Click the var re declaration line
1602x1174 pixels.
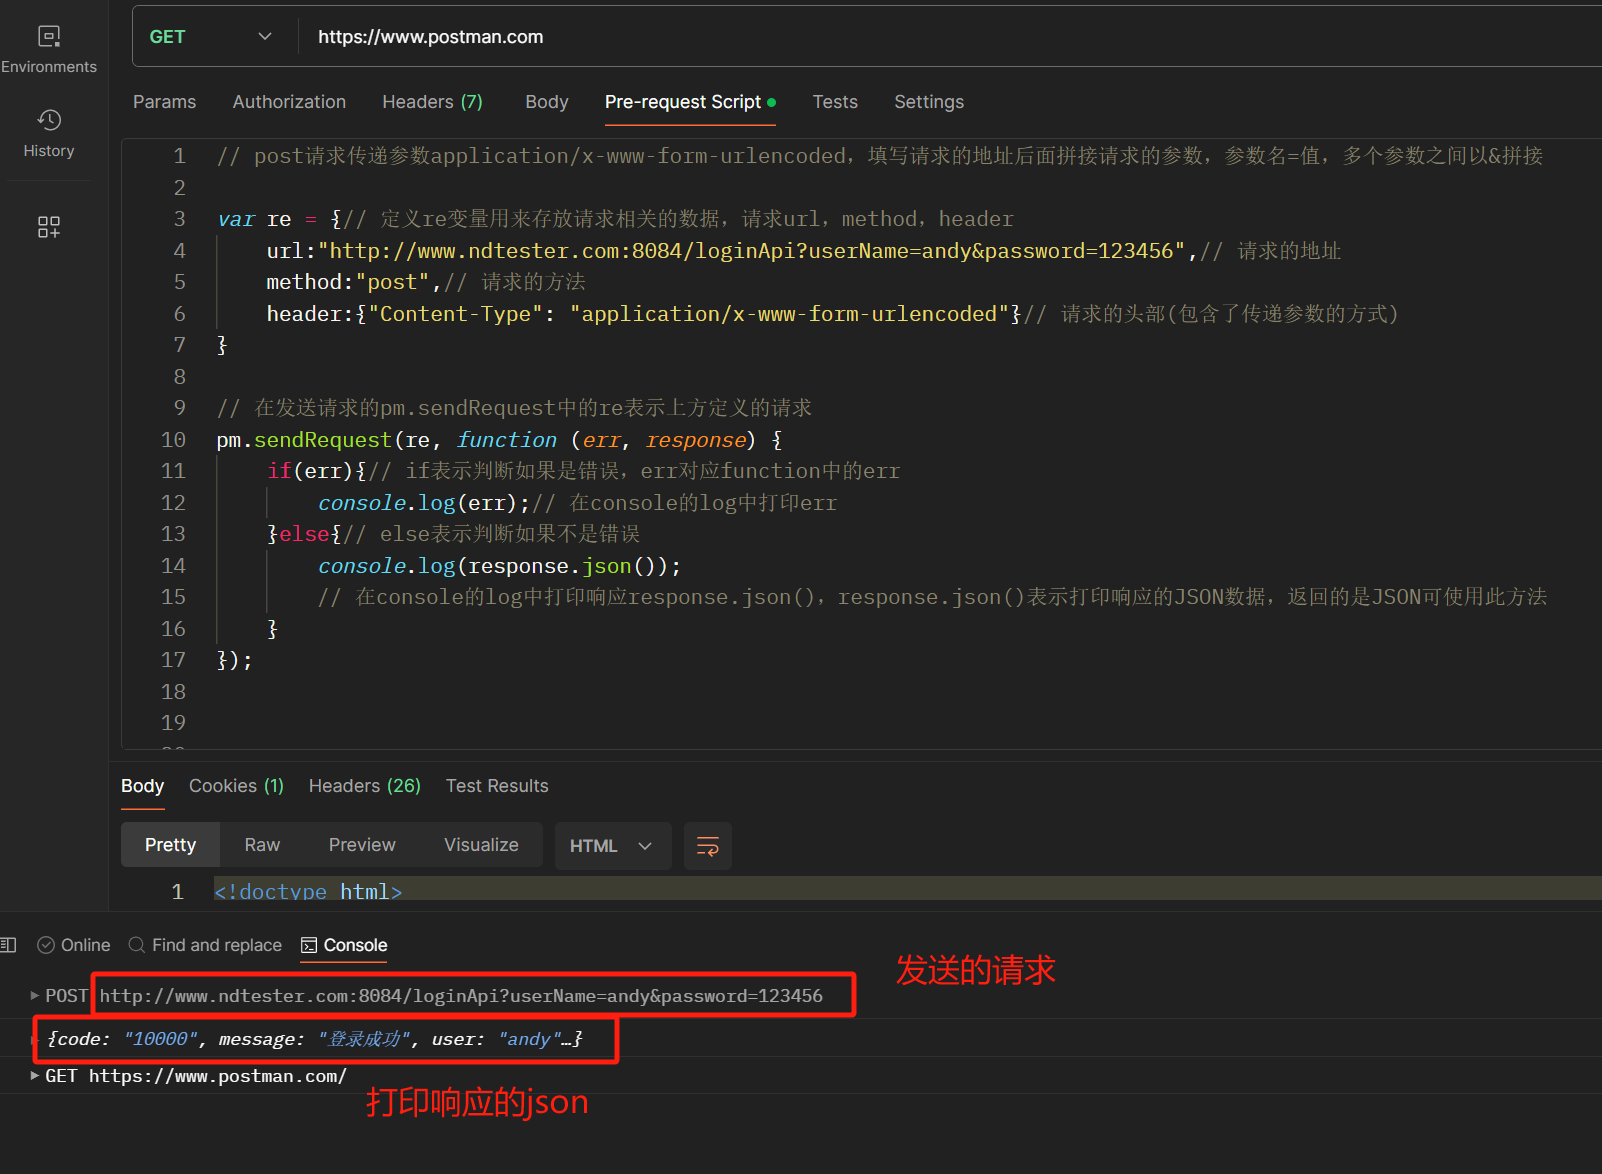pyautogui.click(x=615, y=219)
